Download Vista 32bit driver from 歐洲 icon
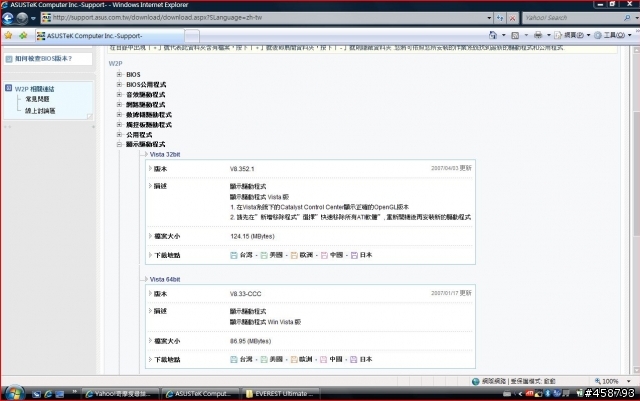Screen dimensions: 640x401 point(294,255)
